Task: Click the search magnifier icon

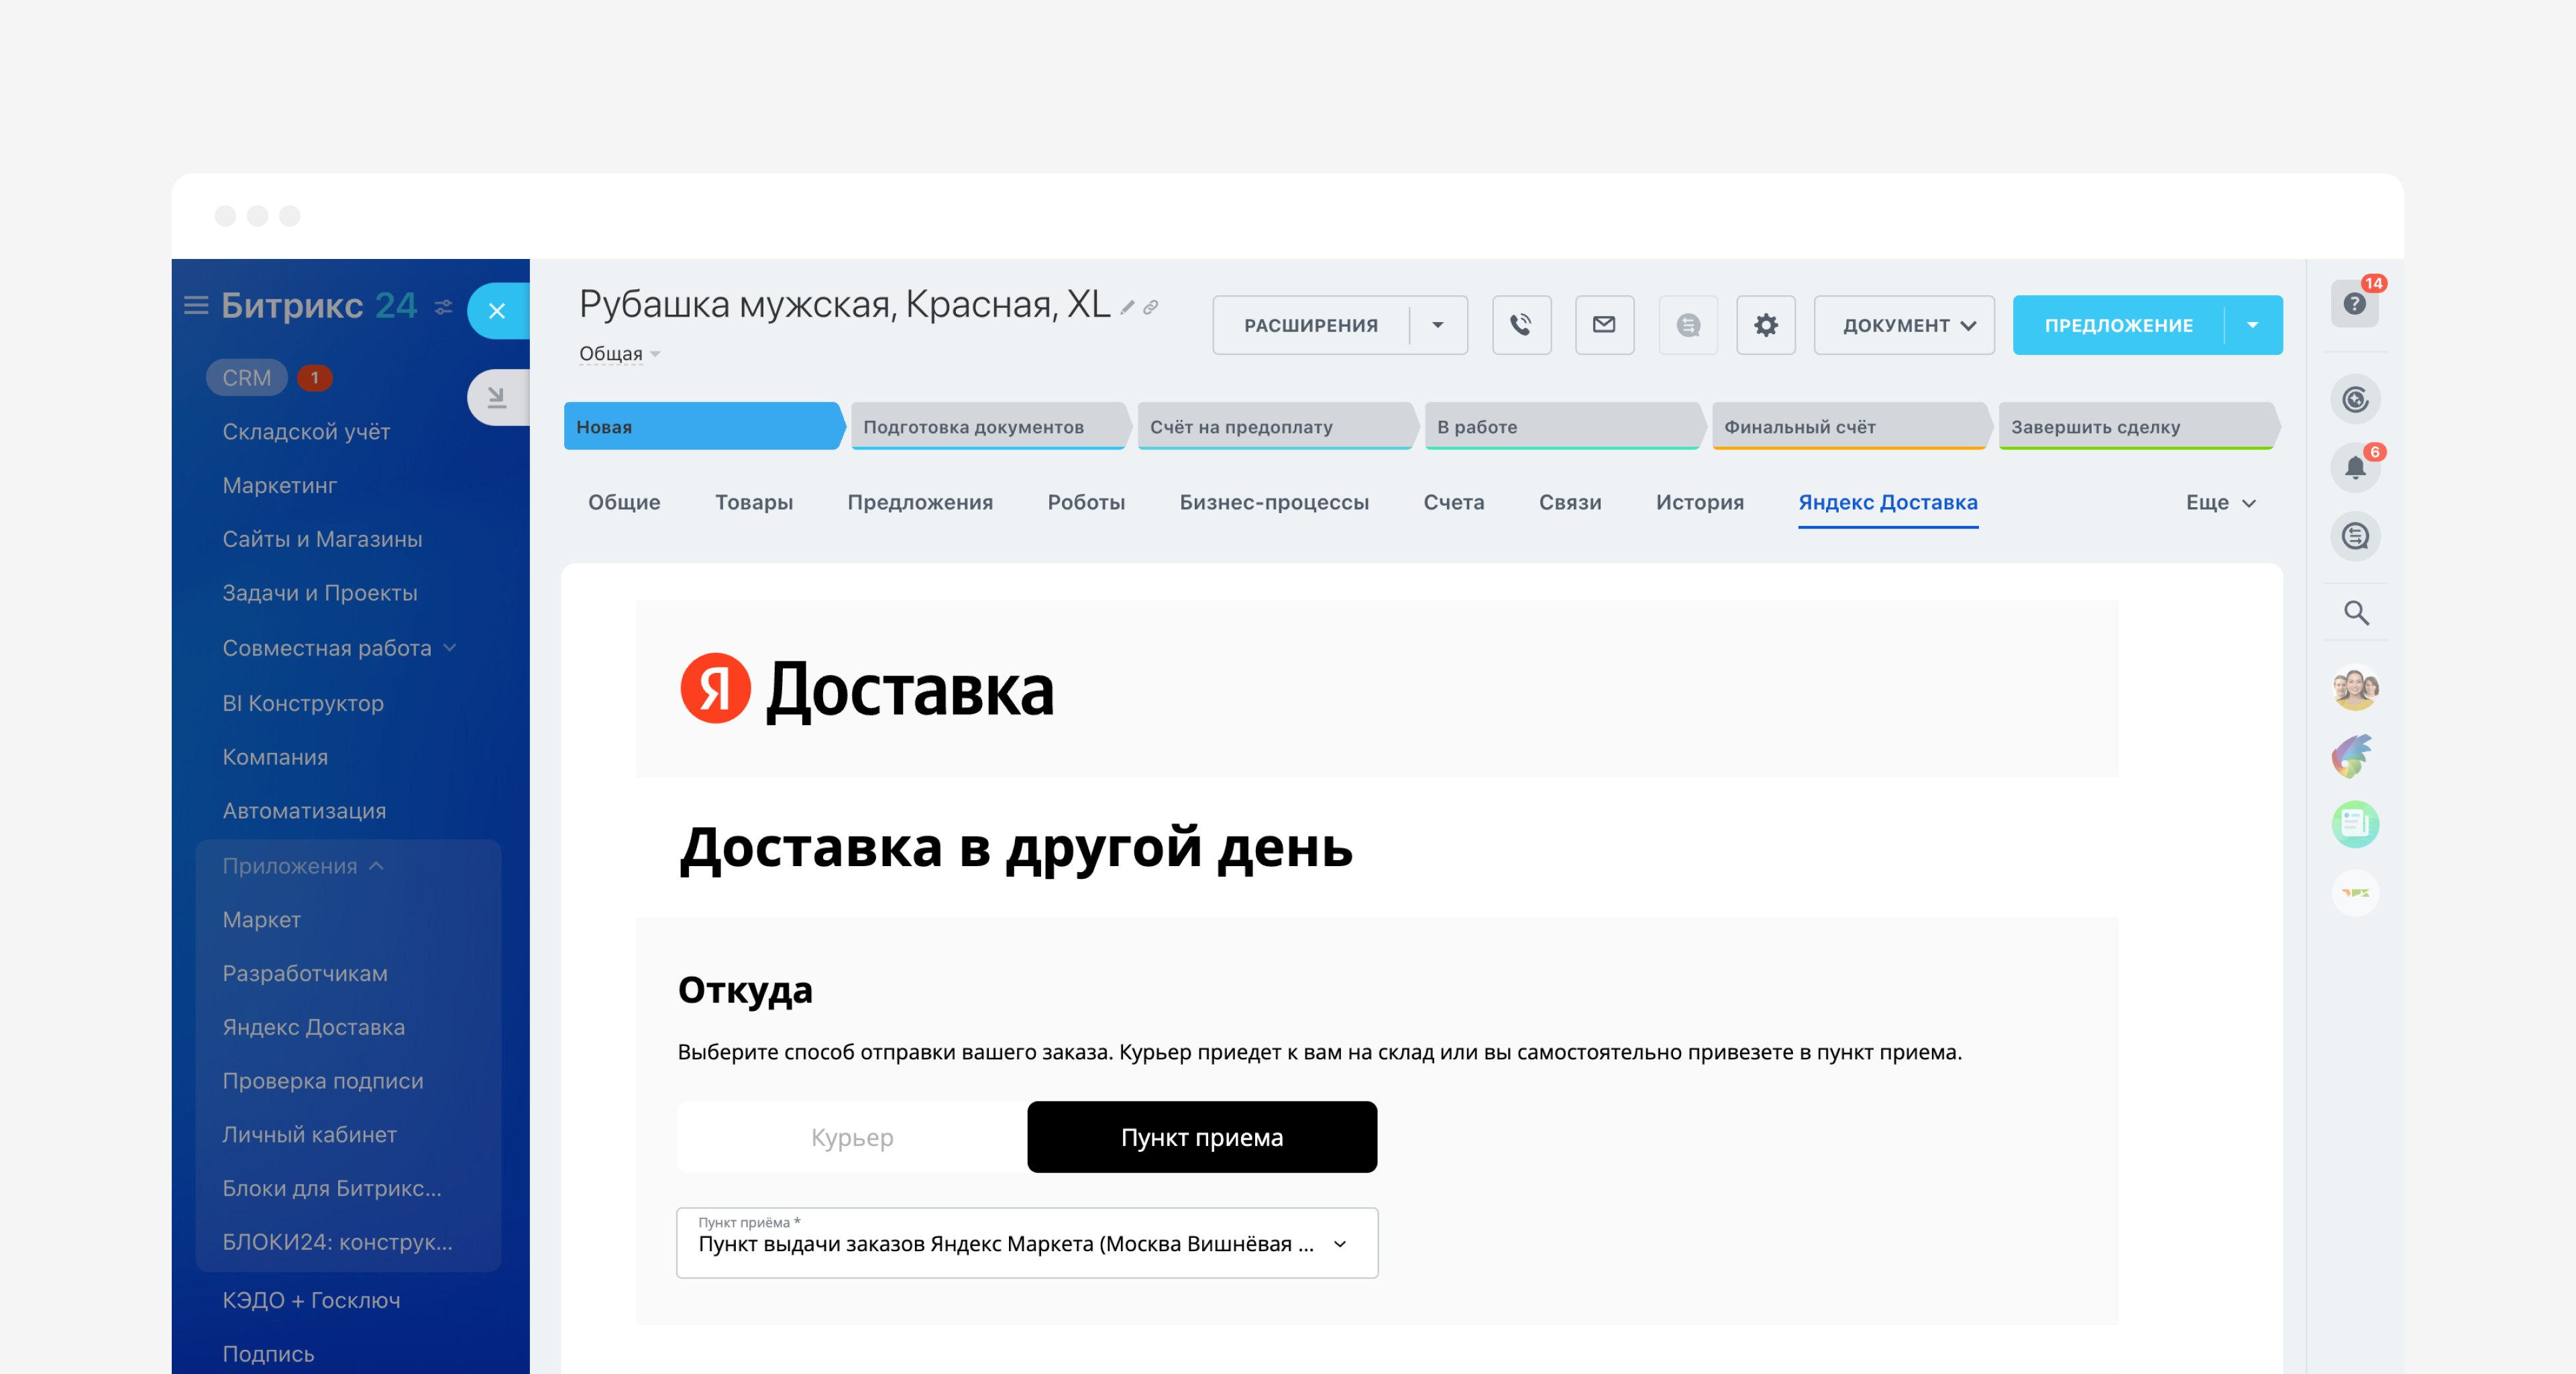Action: (2356, 613)
